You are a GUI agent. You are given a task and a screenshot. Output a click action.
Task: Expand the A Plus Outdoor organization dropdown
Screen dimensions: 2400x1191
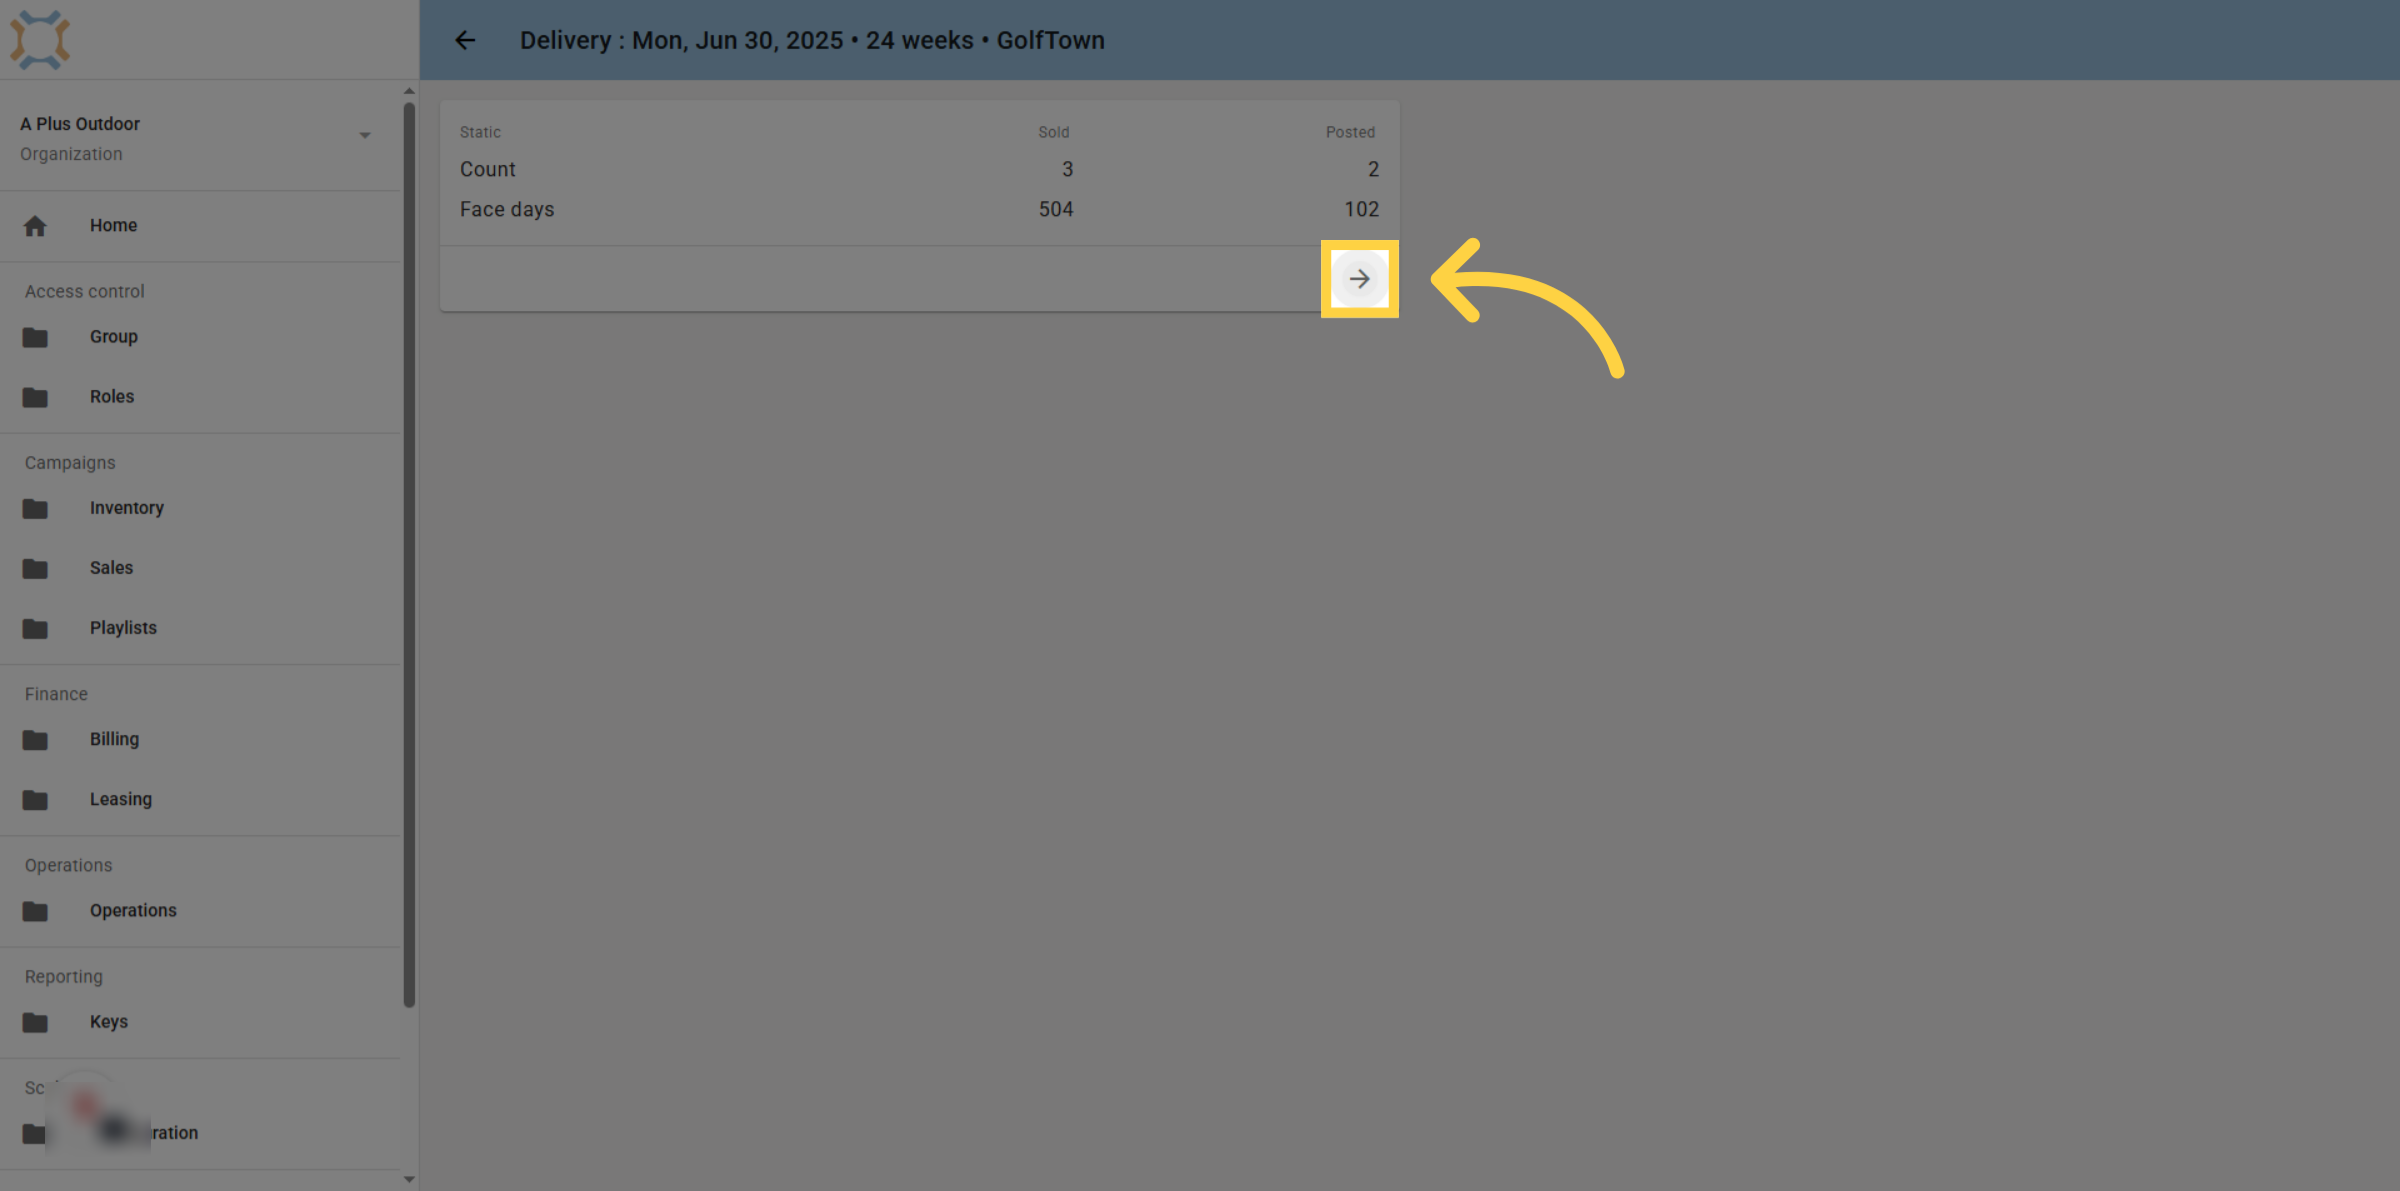click(x=365, y=135)
